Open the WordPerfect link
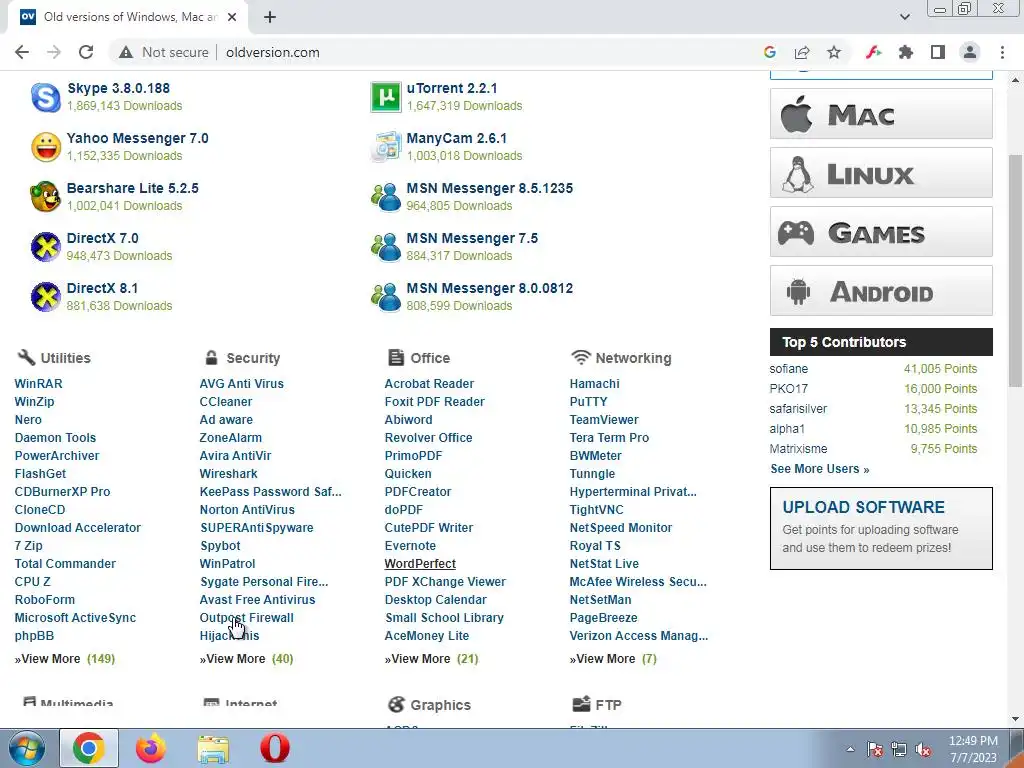 tap(420, 564)
